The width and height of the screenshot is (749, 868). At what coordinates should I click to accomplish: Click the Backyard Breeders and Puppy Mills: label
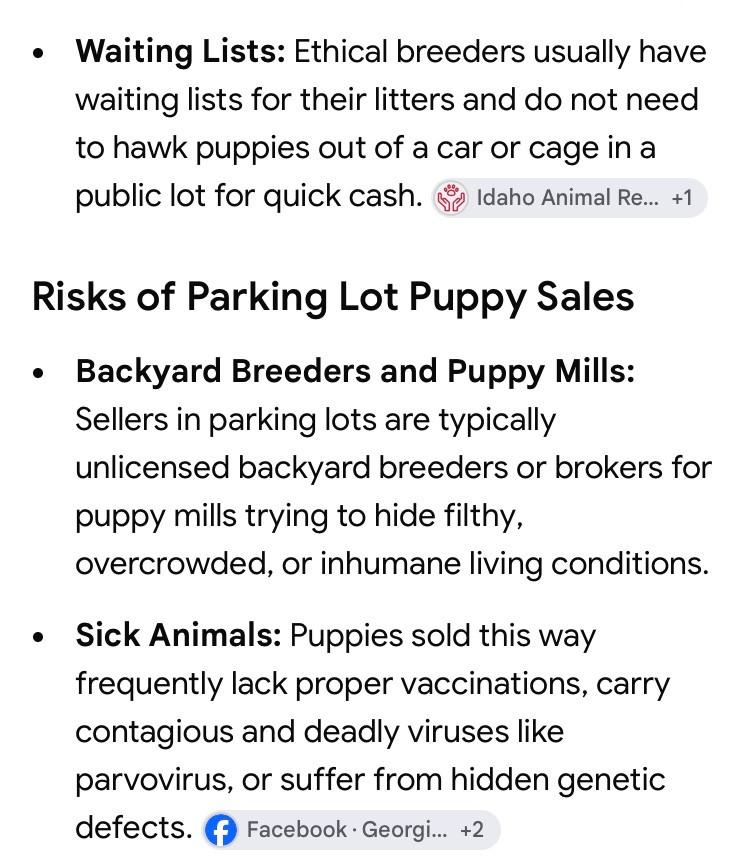(x=355, y=372)
